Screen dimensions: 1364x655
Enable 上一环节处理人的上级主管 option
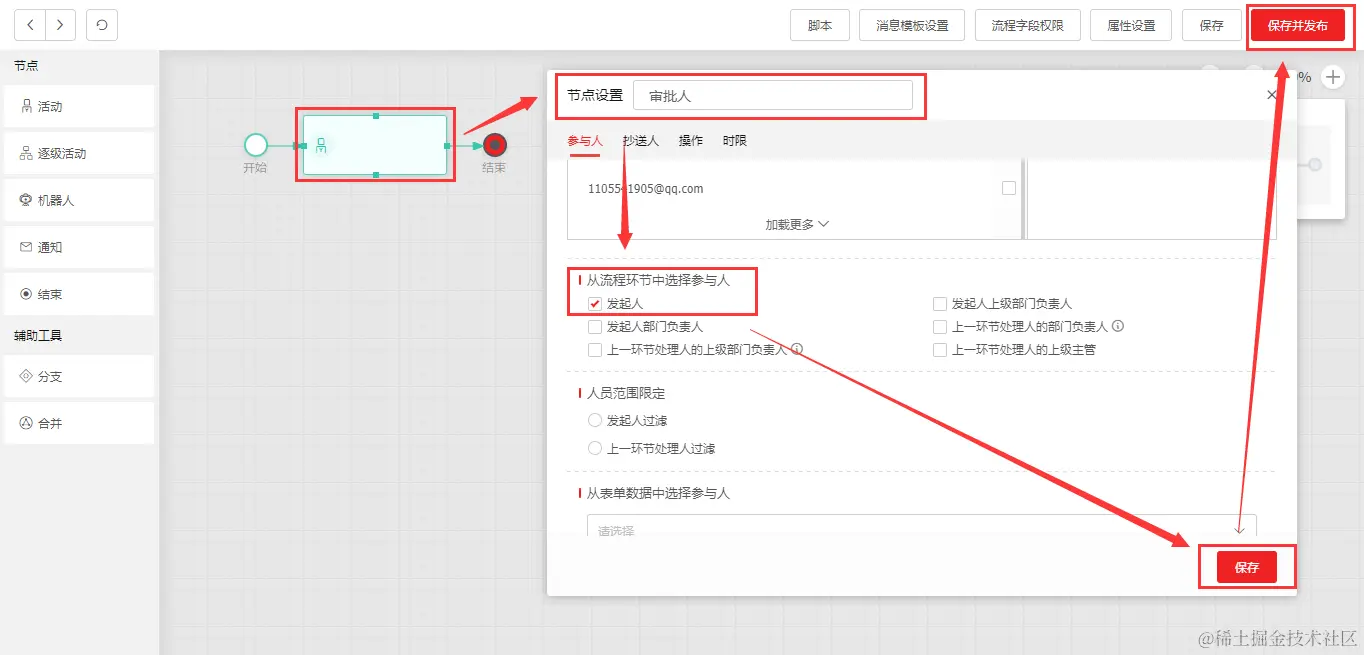(939, 349)
